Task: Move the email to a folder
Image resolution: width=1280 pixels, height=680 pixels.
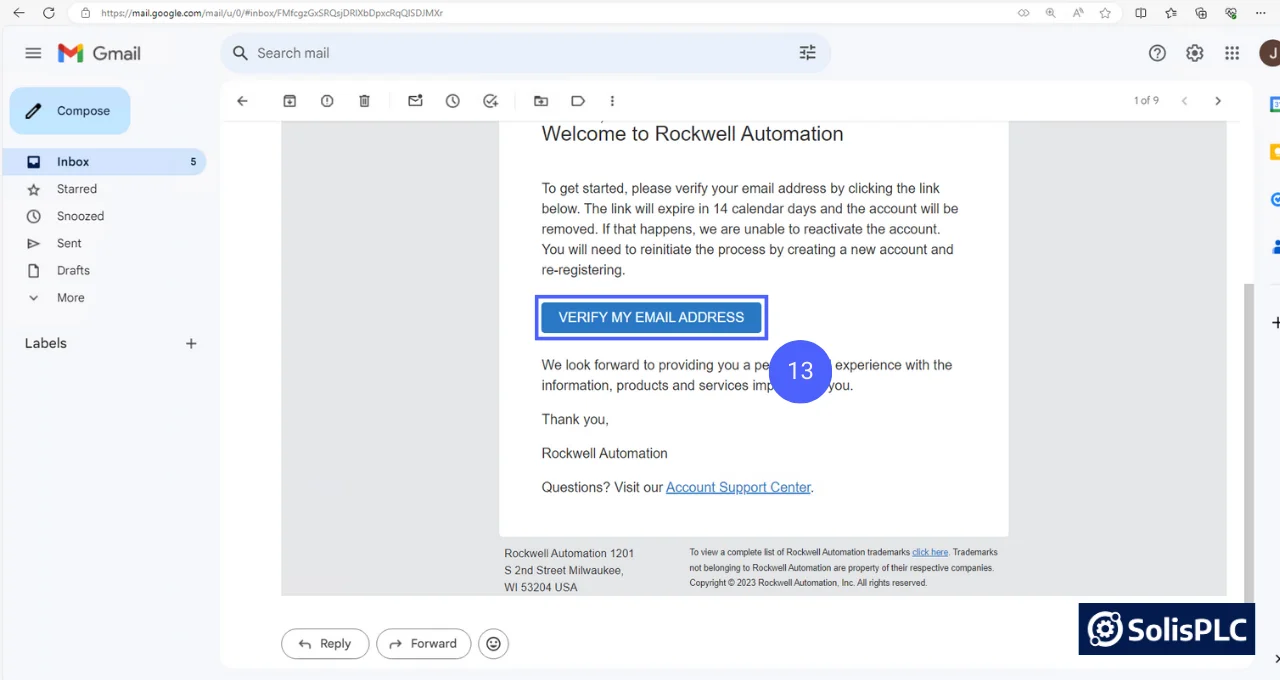Action: coord(541,100)
